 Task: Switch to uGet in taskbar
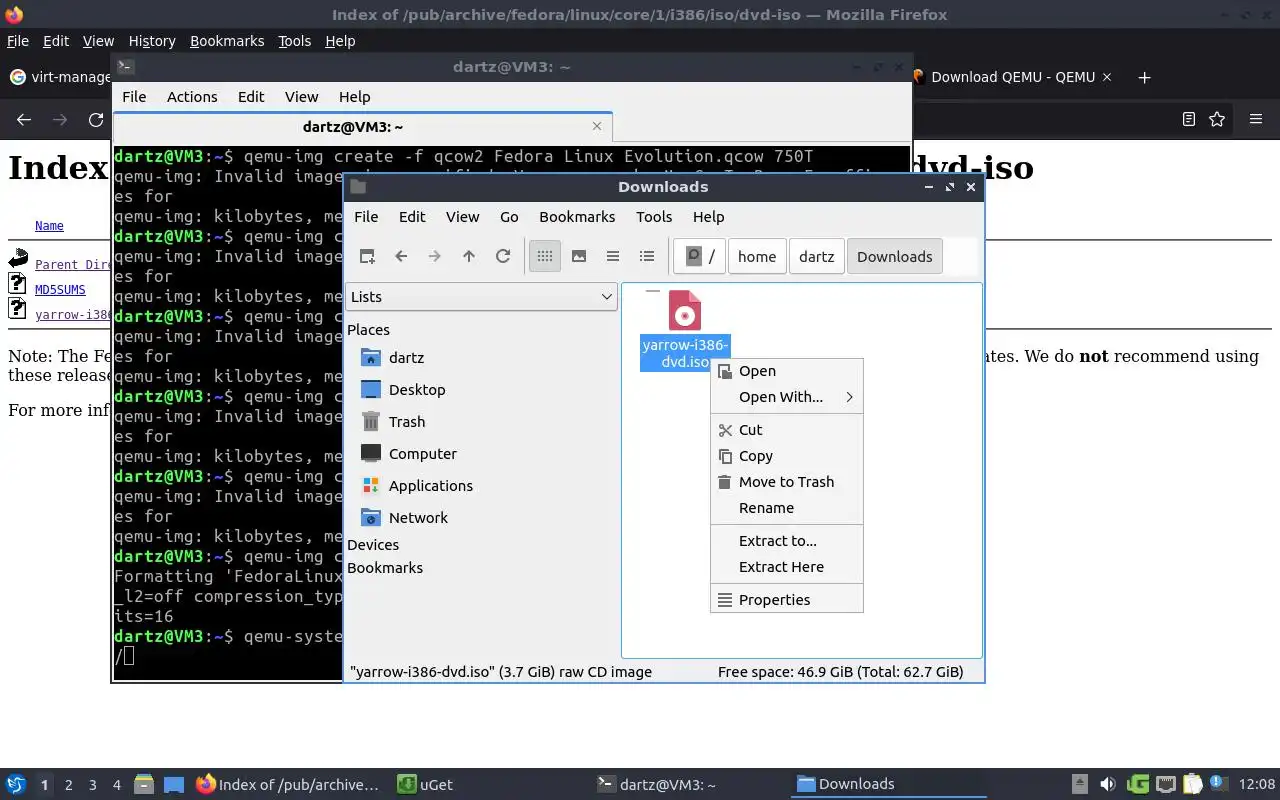click(x=425, y=785)
